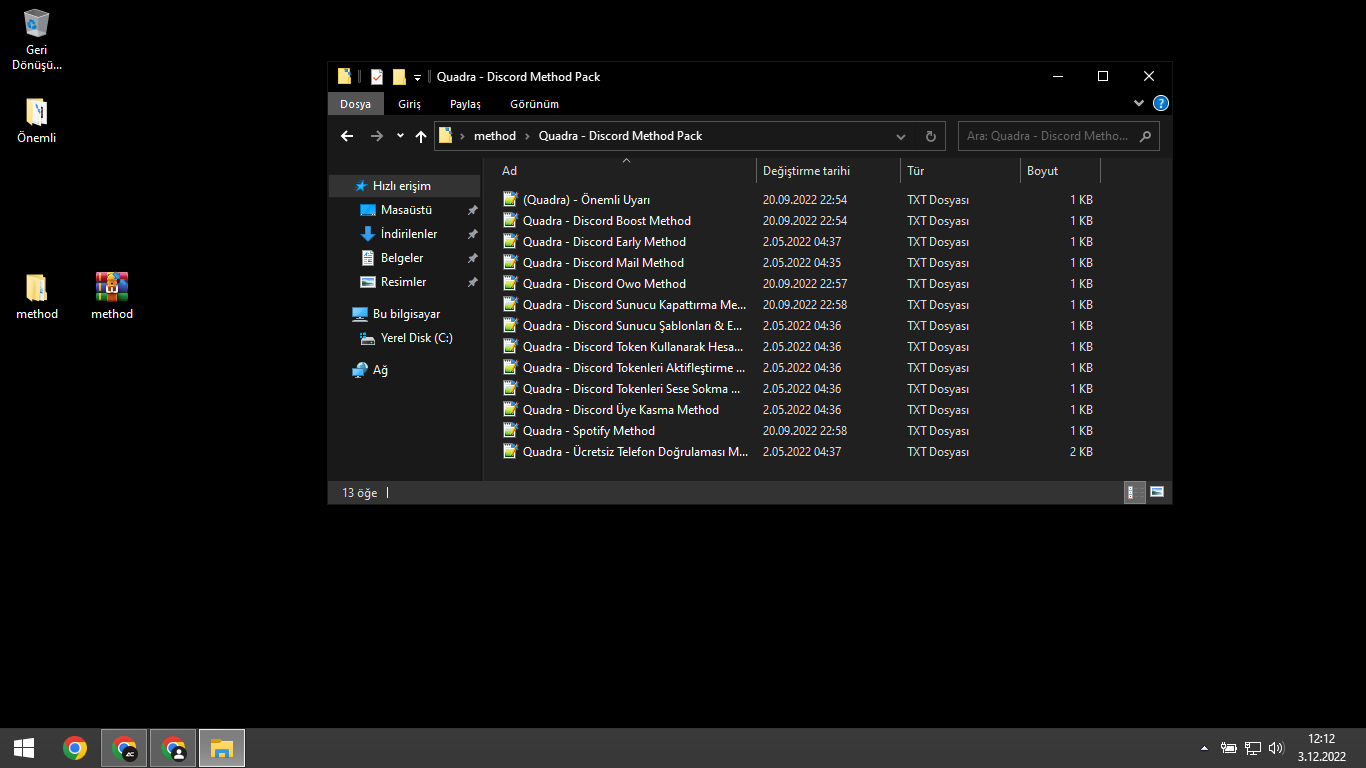Screen dimensions: 1366x768
Task: Expand the ribbon with the chevron
Action: point(1139,103)
